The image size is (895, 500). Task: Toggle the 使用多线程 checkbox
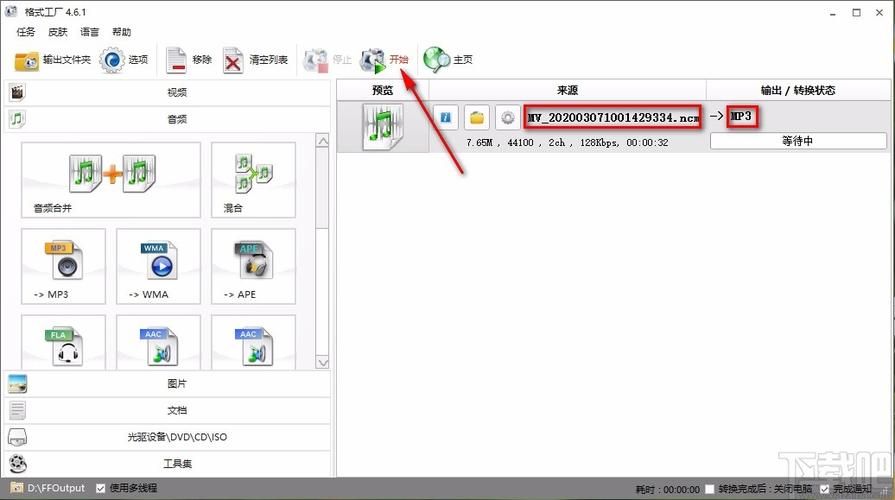coord(101,488)
